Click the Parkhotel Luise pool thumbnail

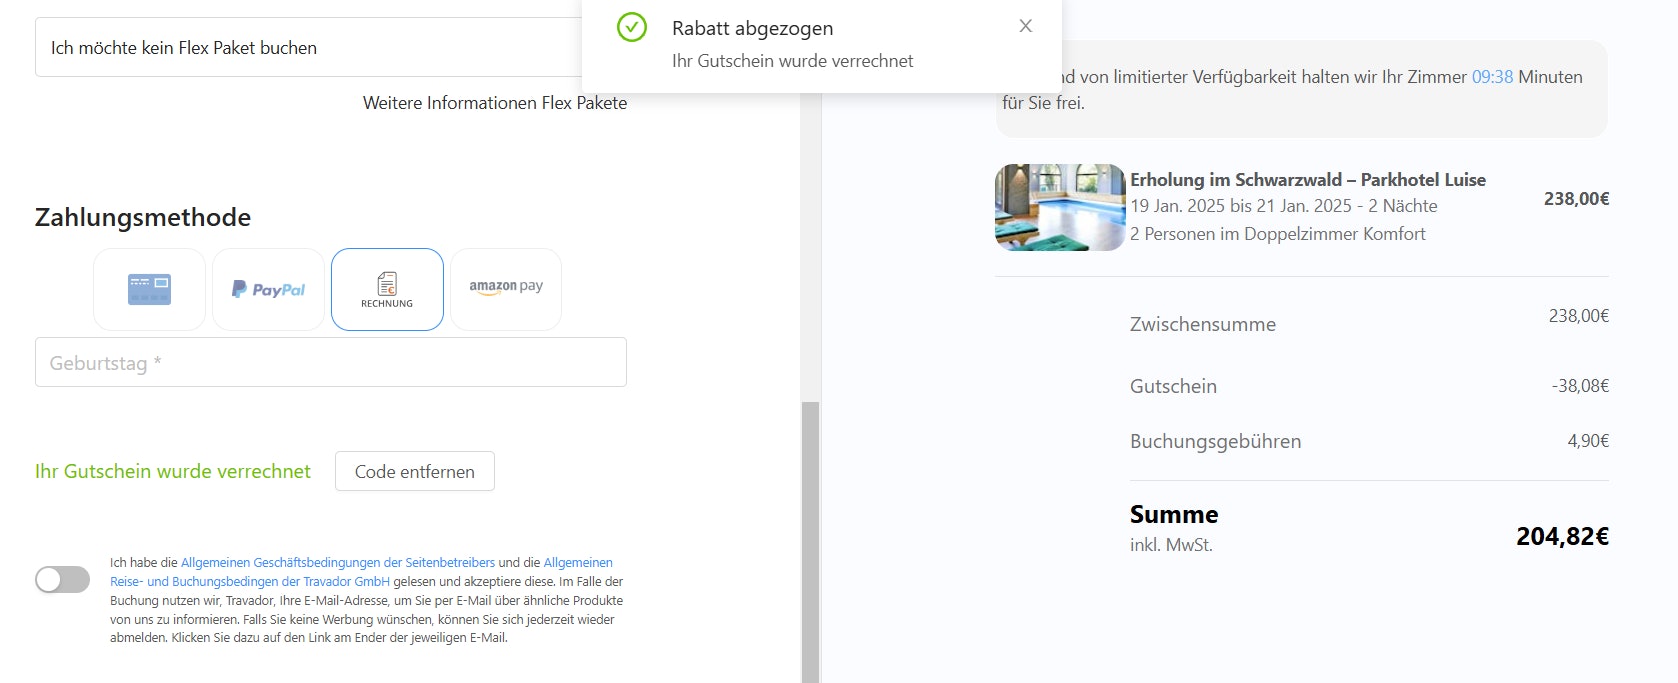click(x=1059, y=207)
